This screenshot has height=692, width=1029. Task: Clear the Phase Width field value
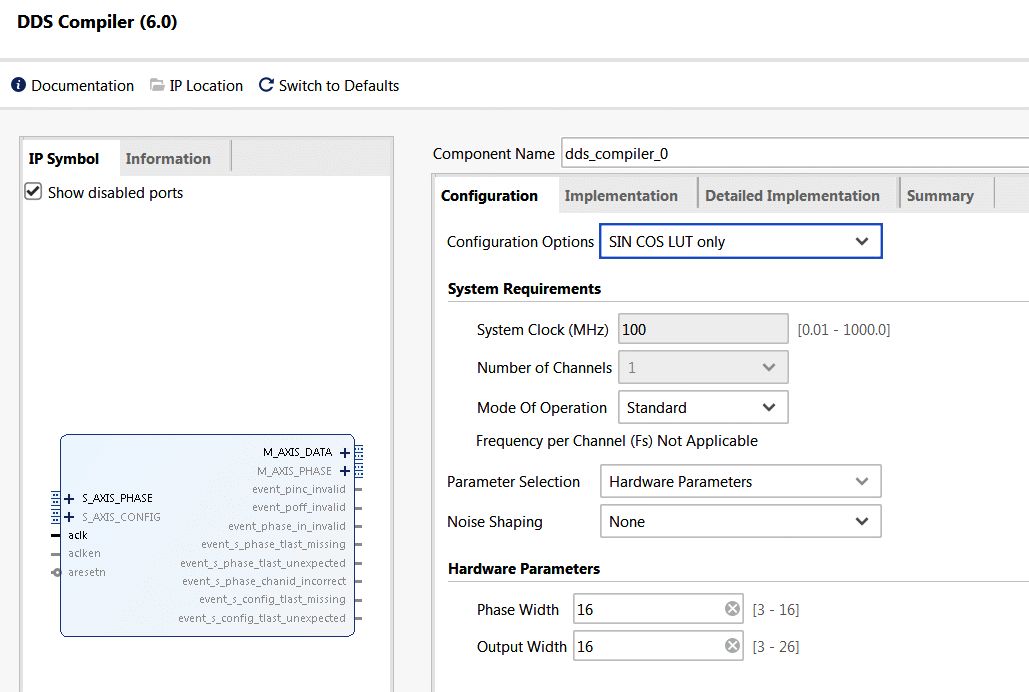point(732,609)
